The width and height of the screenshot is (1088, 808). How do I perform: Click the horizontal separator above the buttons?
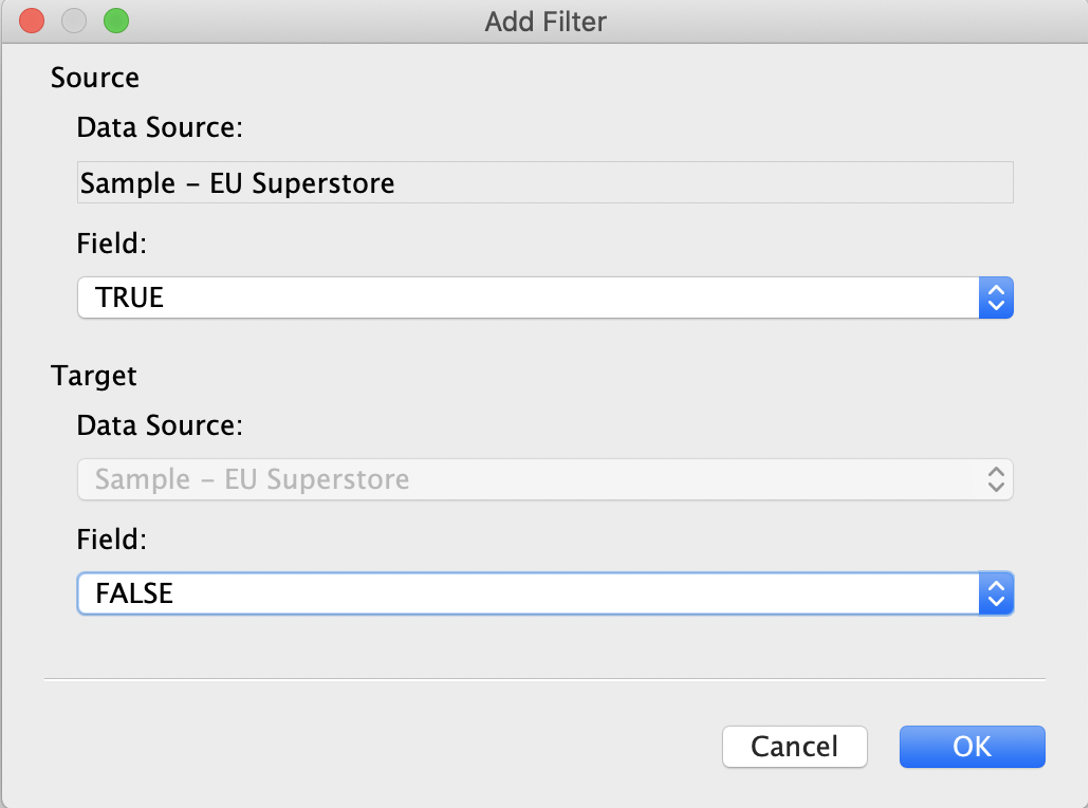pyautogui.click(x=545, y=679)
